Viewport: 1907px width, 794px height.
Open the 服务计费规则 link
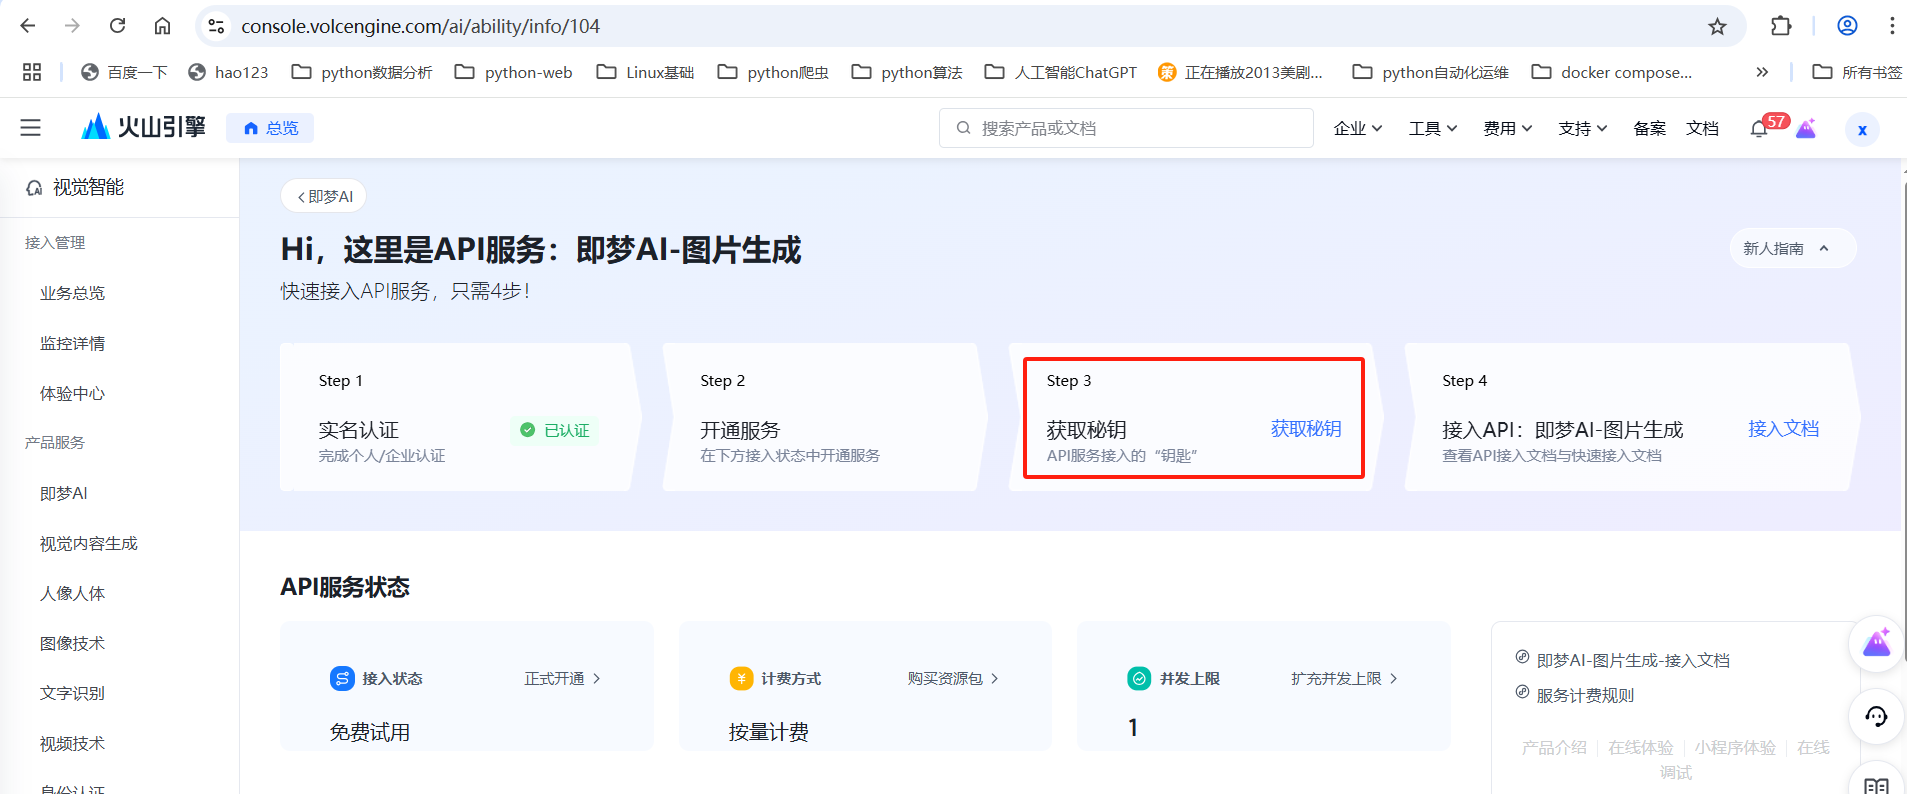(1585, 695)
